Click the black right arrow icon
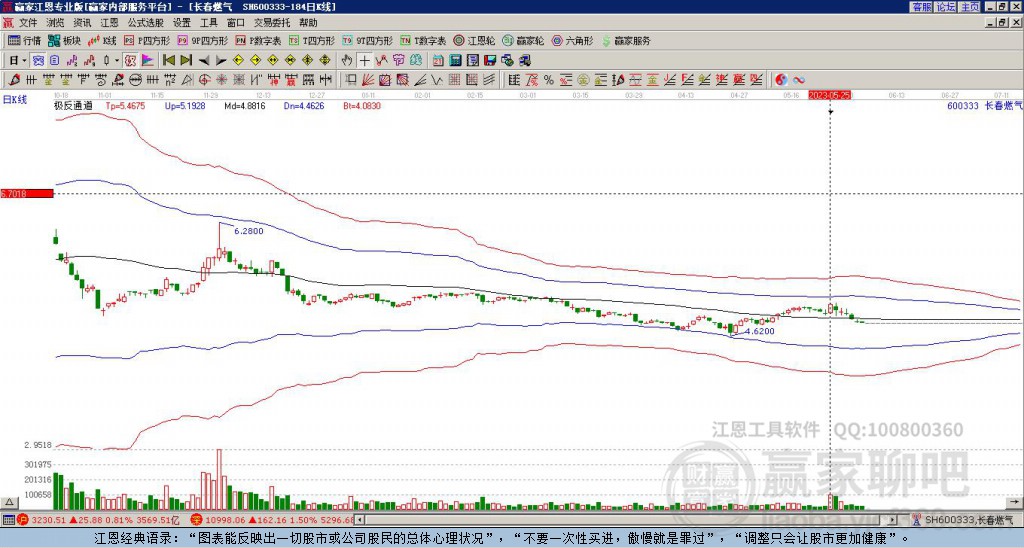Screen dimensions: 1024x548 click(221, 60)
